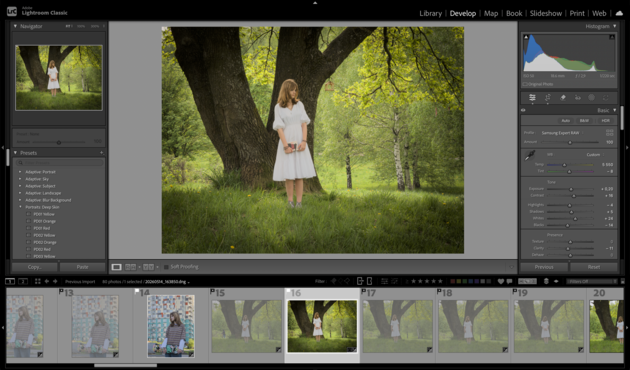Toggle before/after side-by-side view button
Screen dimensions: 630x370
(x=131, y=267)
